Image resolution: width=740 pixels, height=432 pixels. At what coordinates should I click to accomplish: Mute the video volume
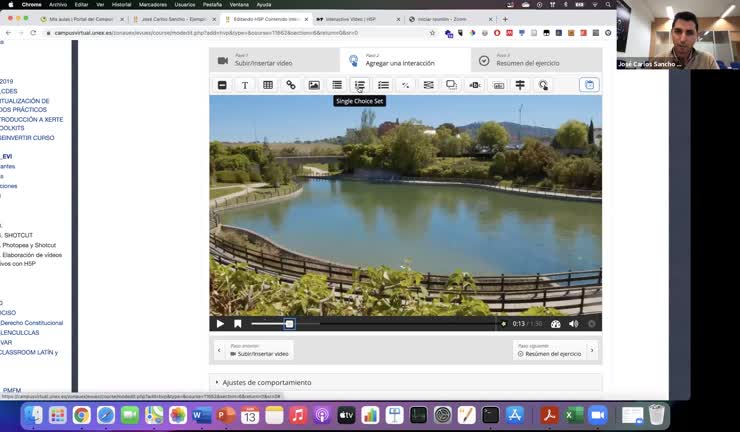pyautogui.click(x=574, y=324)
